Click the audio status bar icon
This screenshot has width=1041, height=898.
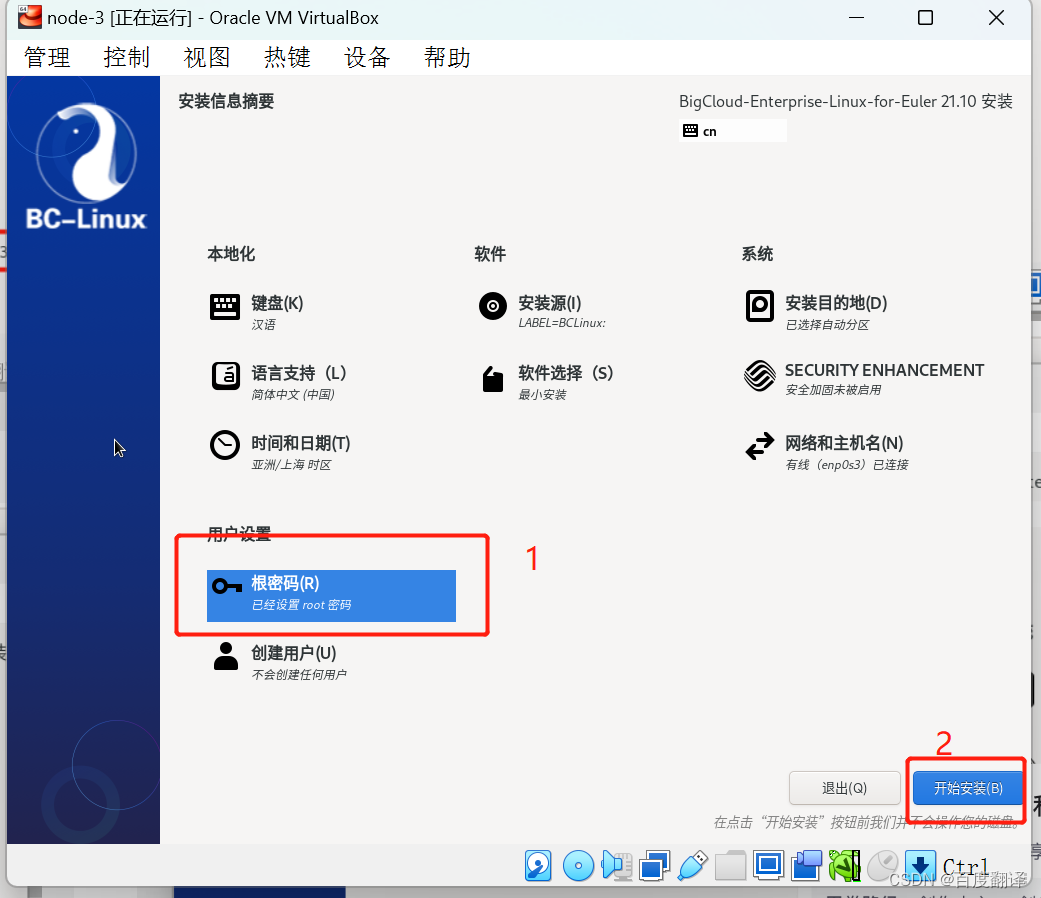pos(617,866)
